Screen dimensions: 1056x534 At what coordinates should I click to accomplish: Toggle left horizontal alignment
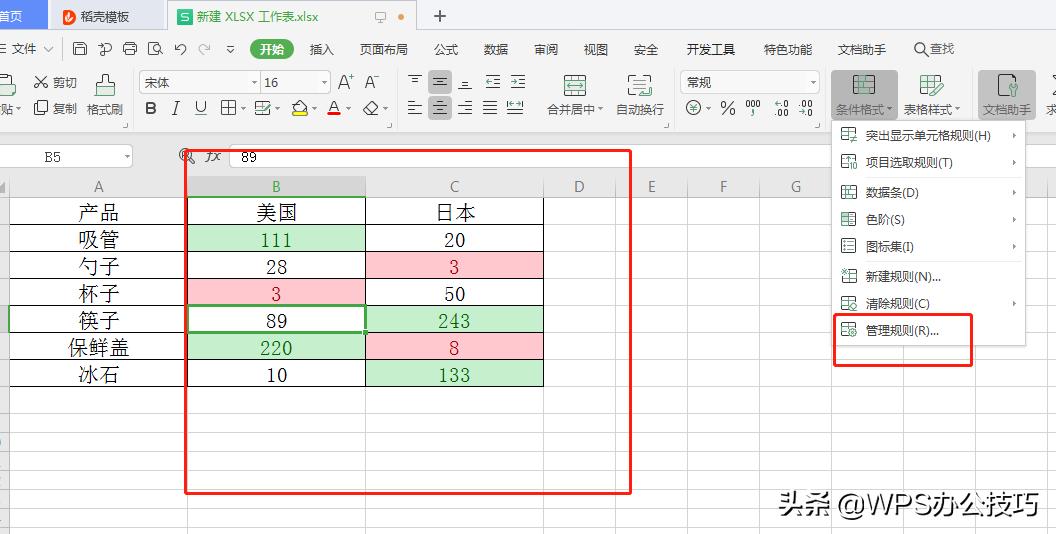[x=415, y=108]
